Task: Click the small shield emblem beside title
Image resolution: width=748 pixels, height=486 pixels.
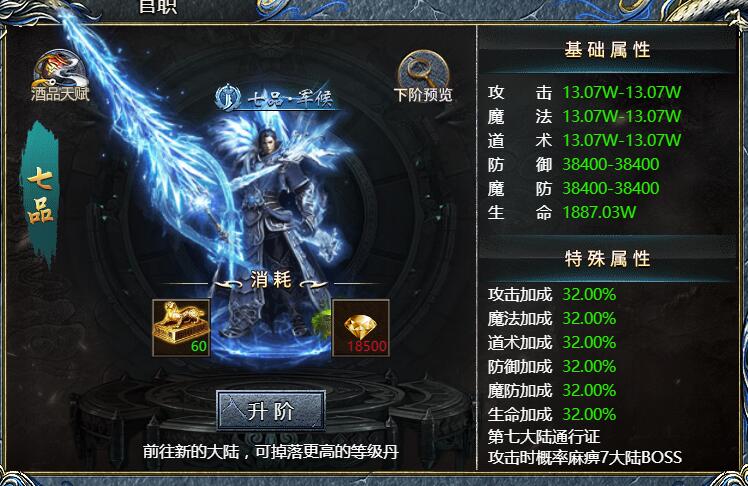Action: [228, 97]
